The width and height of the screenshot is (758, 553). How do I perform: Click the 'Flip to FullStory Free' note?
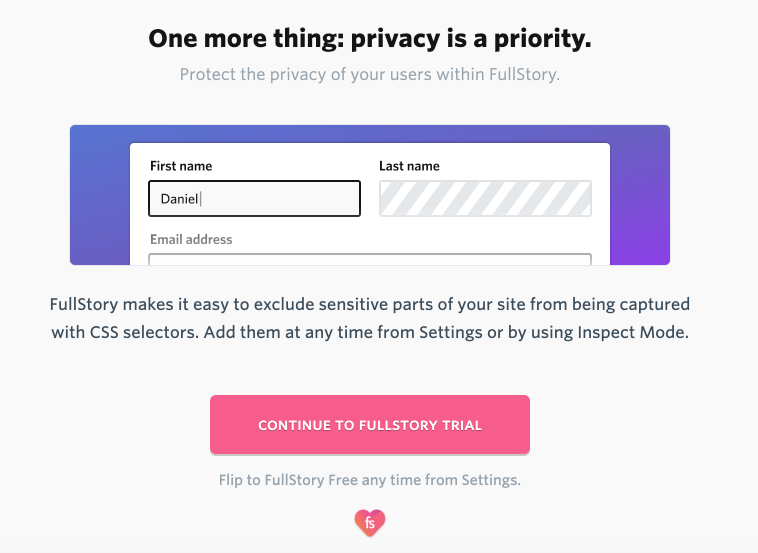point(370,480)
